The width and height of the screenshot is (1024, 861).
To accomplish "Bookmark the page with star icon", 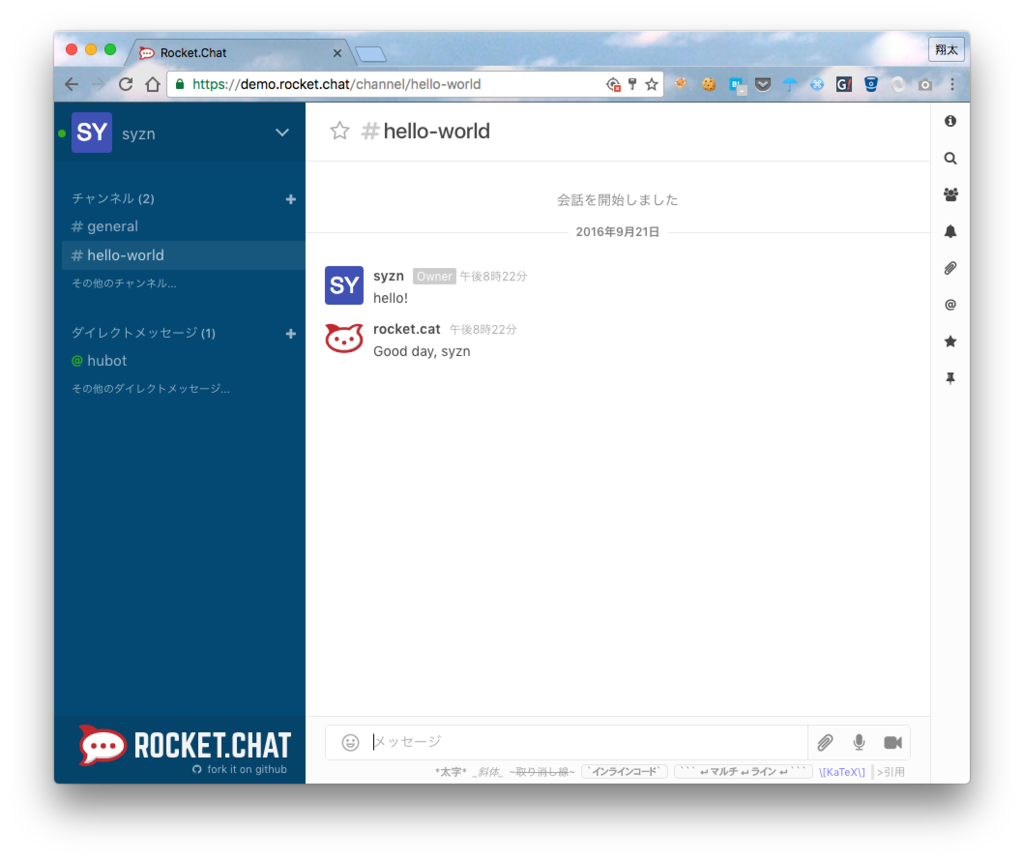I will (x=652, y=84).
